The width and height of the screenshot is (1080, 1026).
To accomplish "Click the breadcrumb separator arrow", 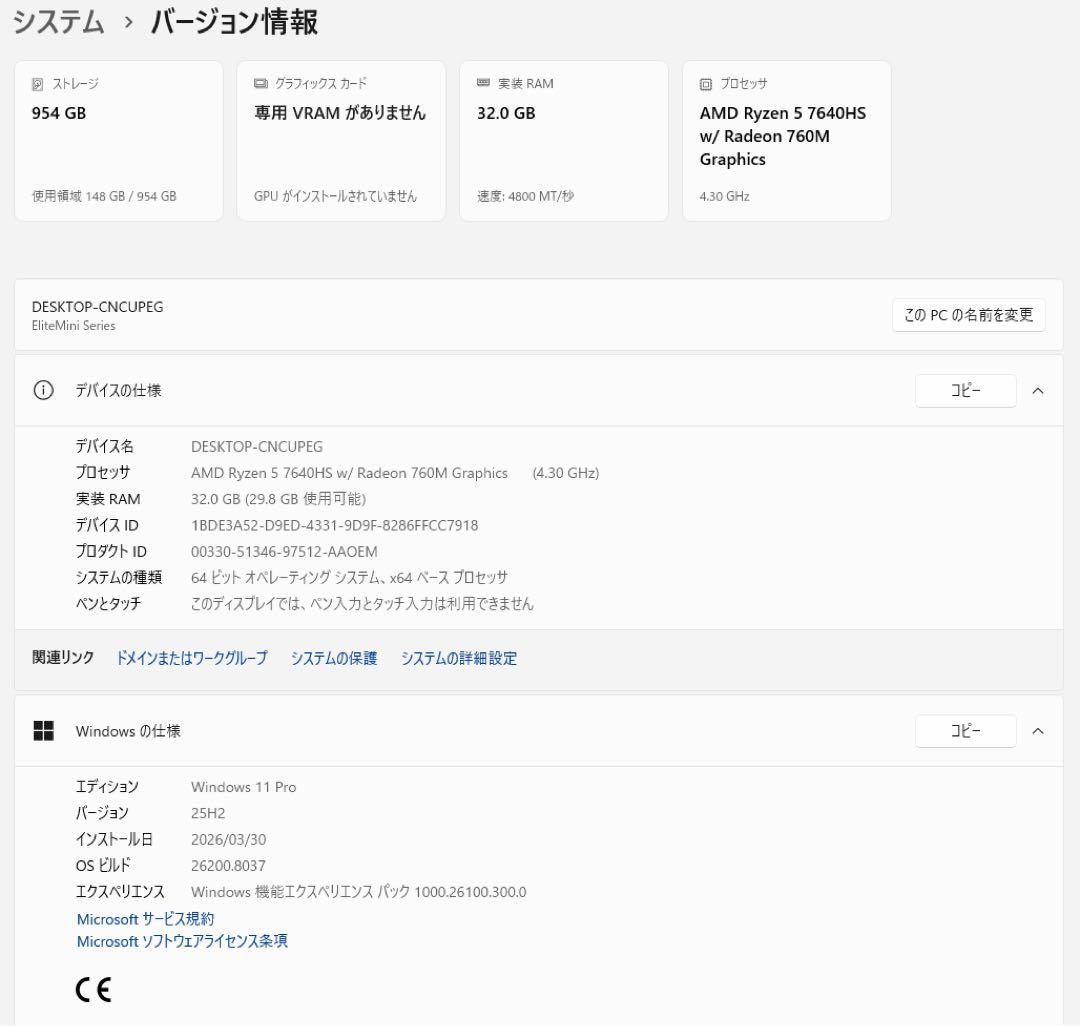I will [128, 23].
